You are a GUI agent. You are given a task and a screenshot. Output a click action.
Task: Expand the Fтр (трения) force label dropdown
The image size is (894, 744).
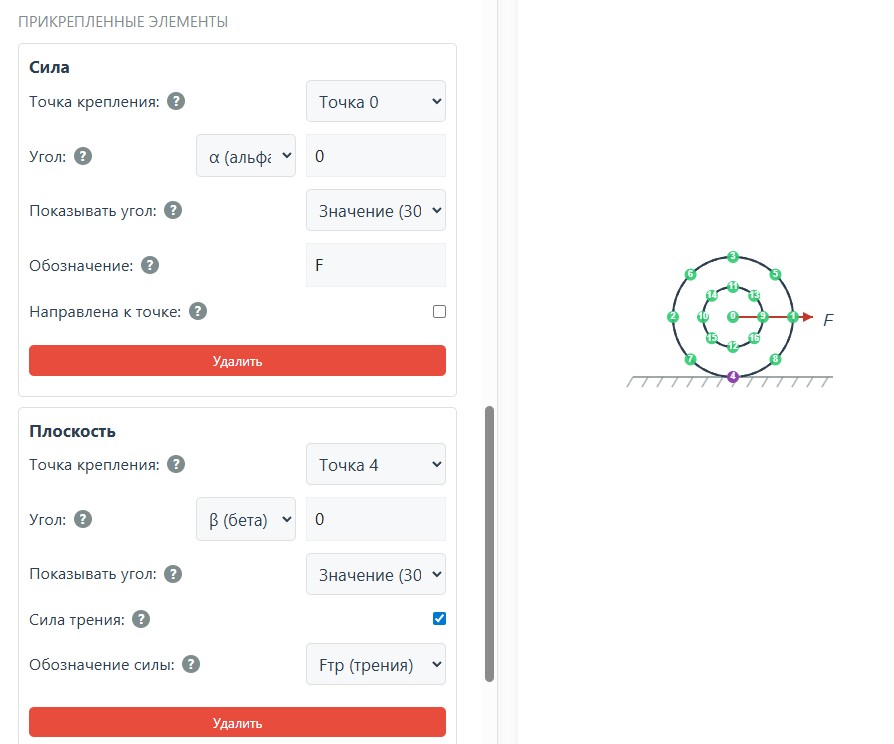tap(375, 664)
